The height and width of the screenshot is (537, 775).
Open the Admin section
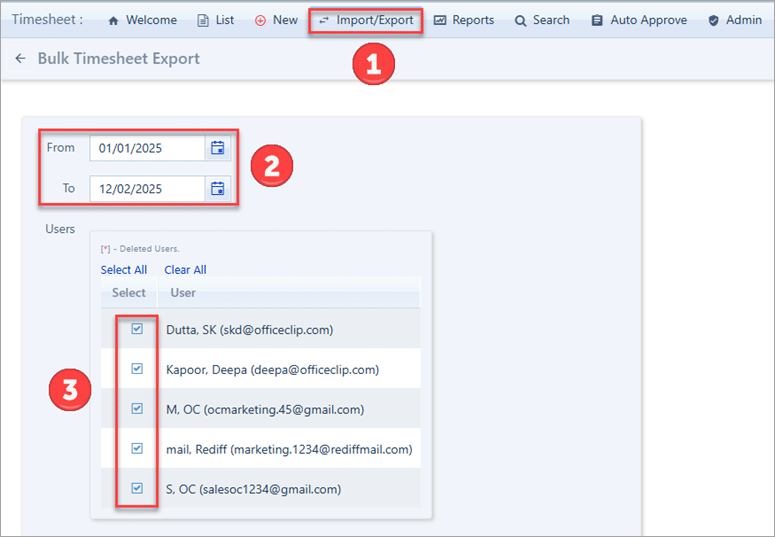click(x=735, y=20)
